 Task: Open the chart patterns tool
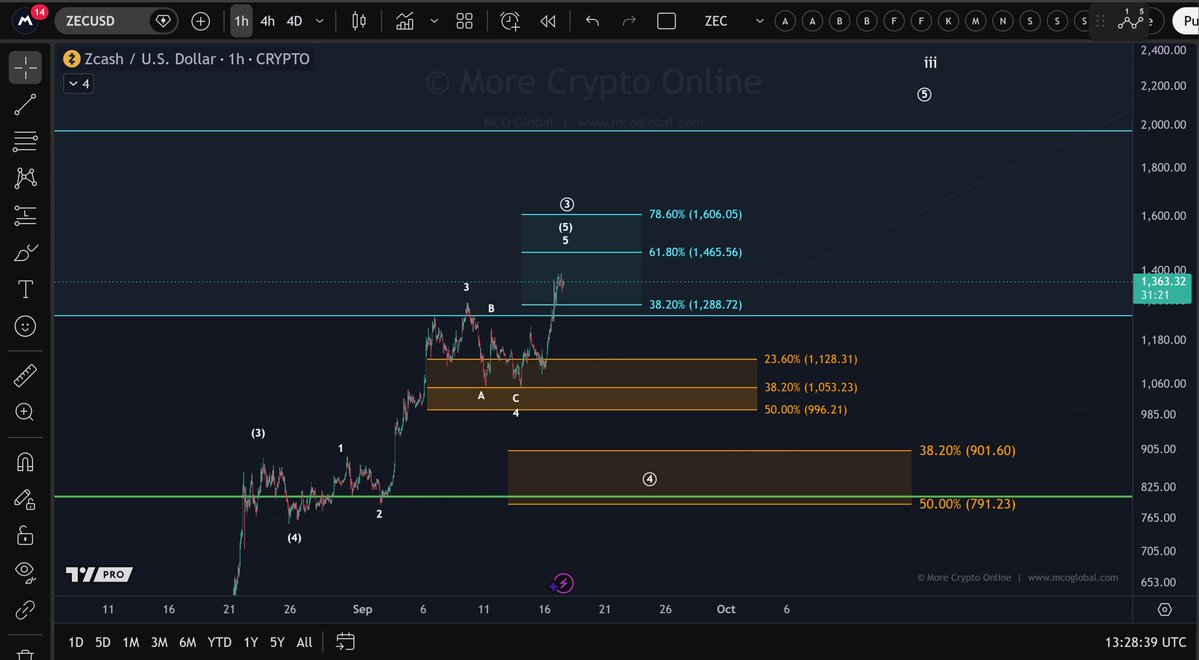[25, 178]
